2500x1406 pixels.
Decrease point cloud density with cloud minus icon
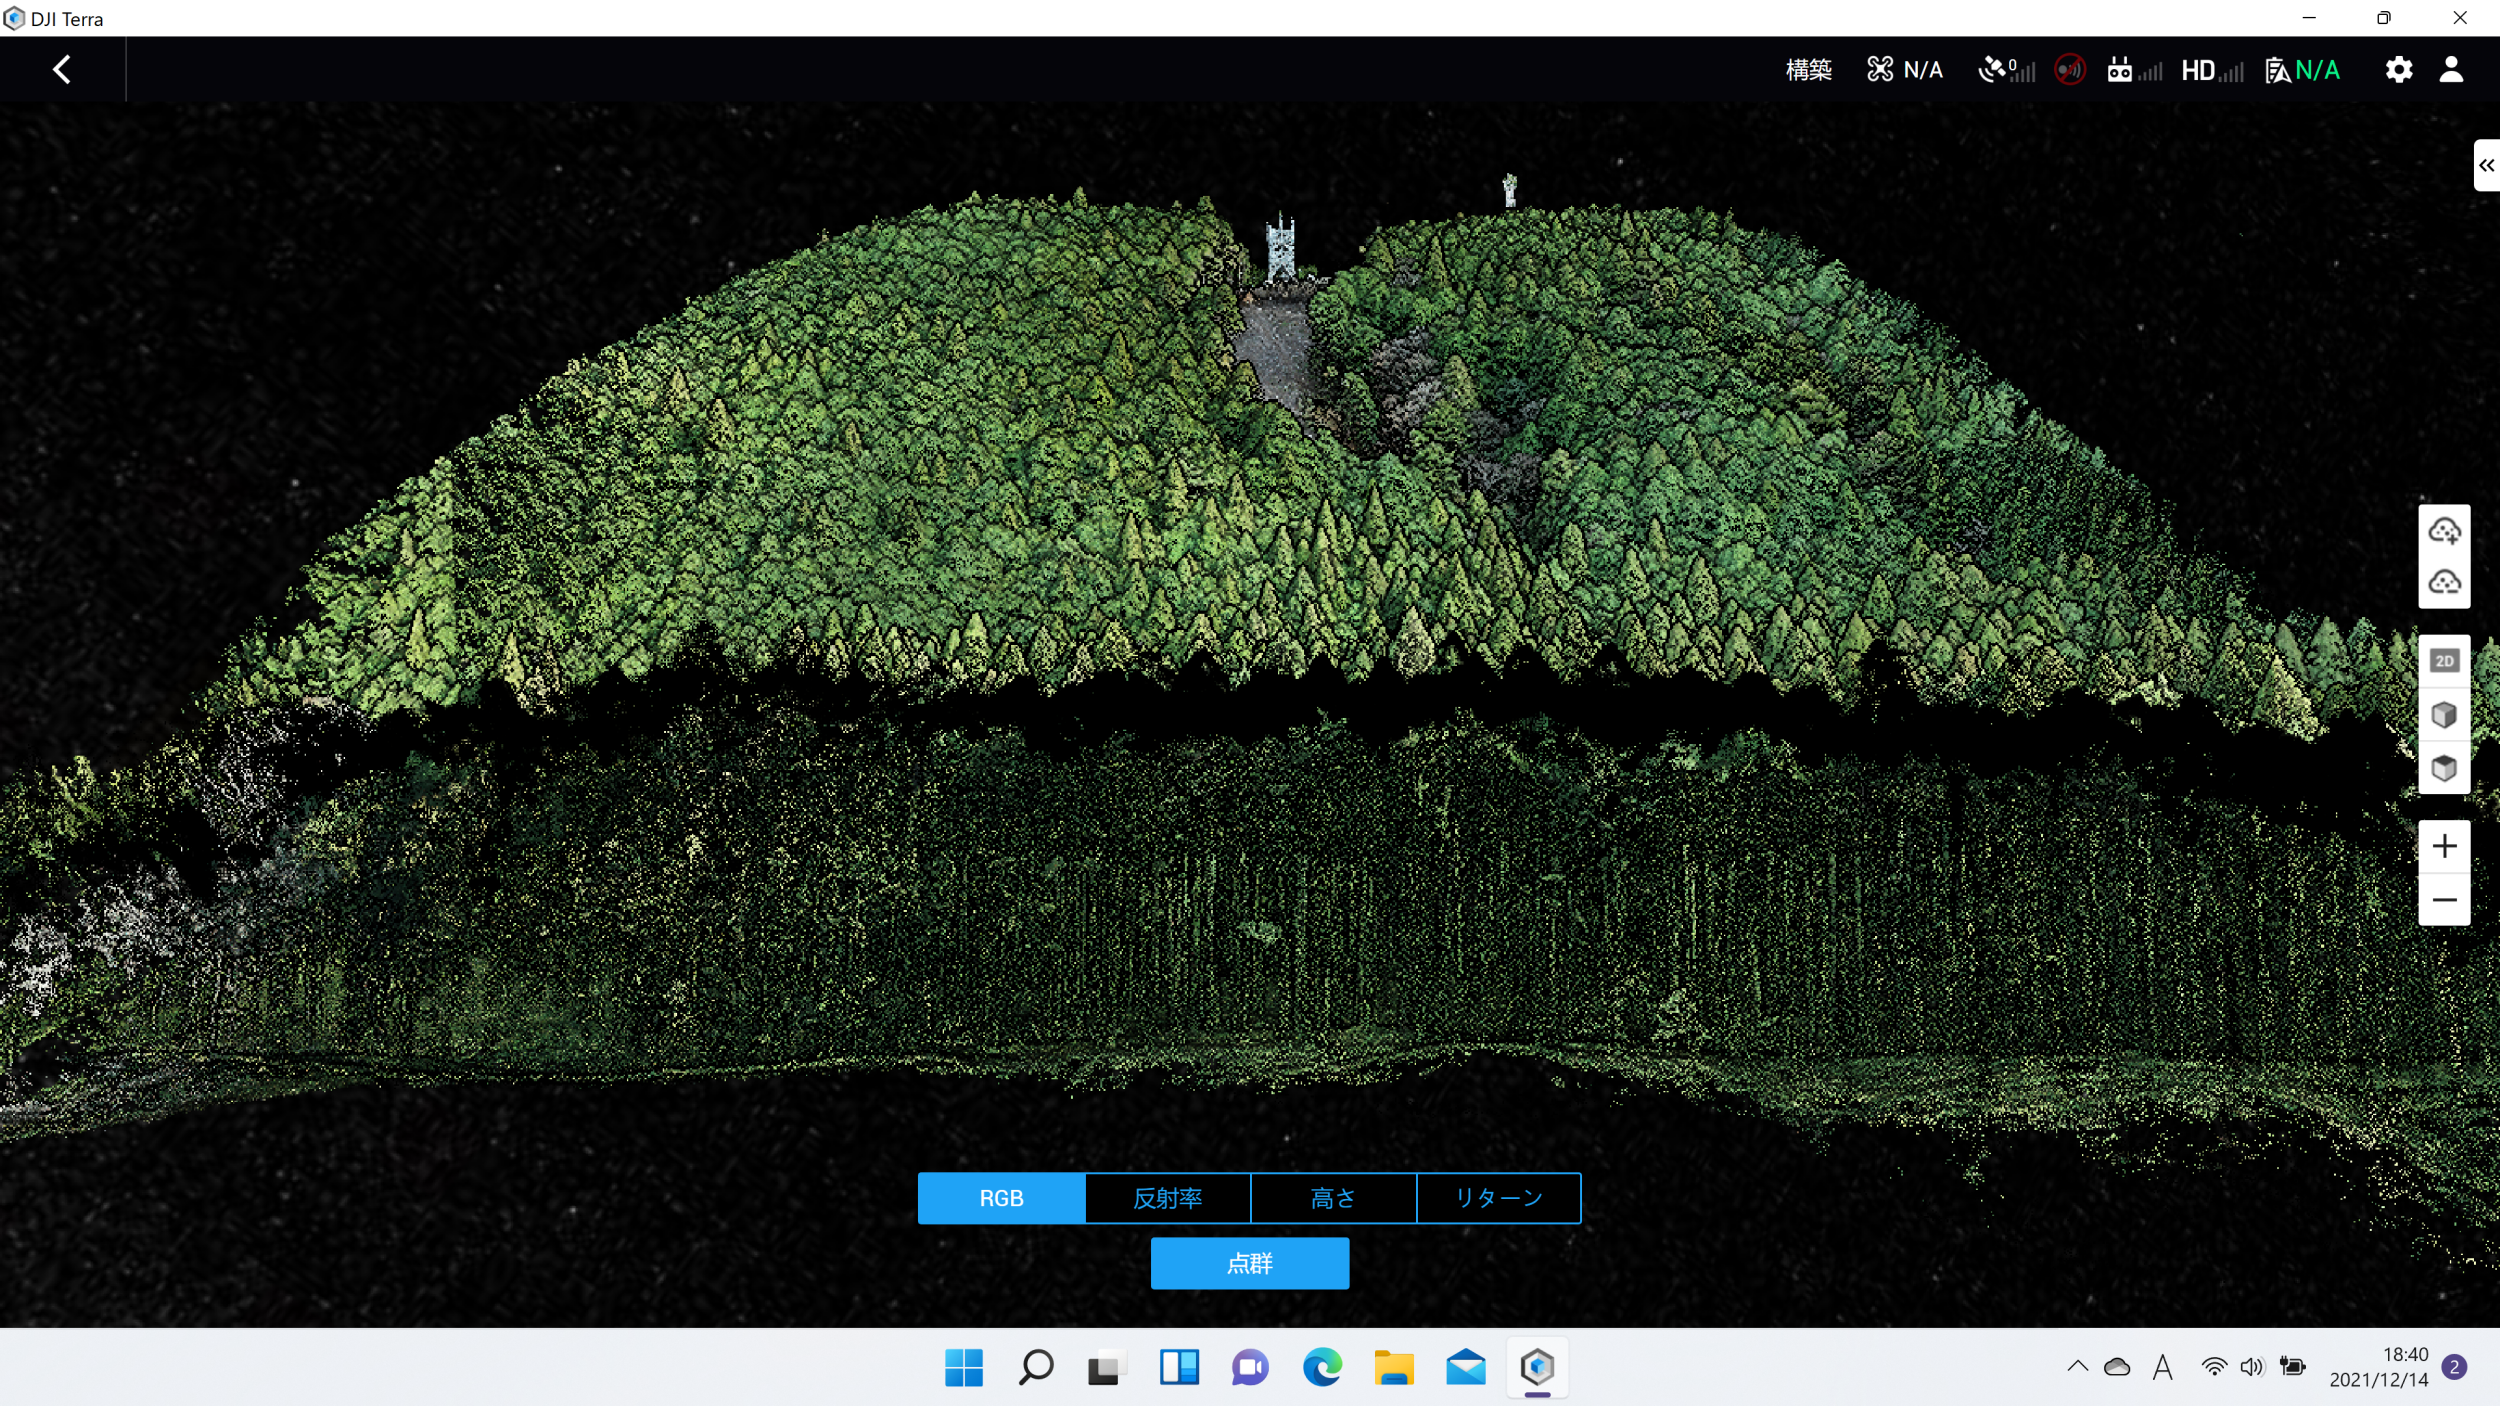tap(2444, 582)
